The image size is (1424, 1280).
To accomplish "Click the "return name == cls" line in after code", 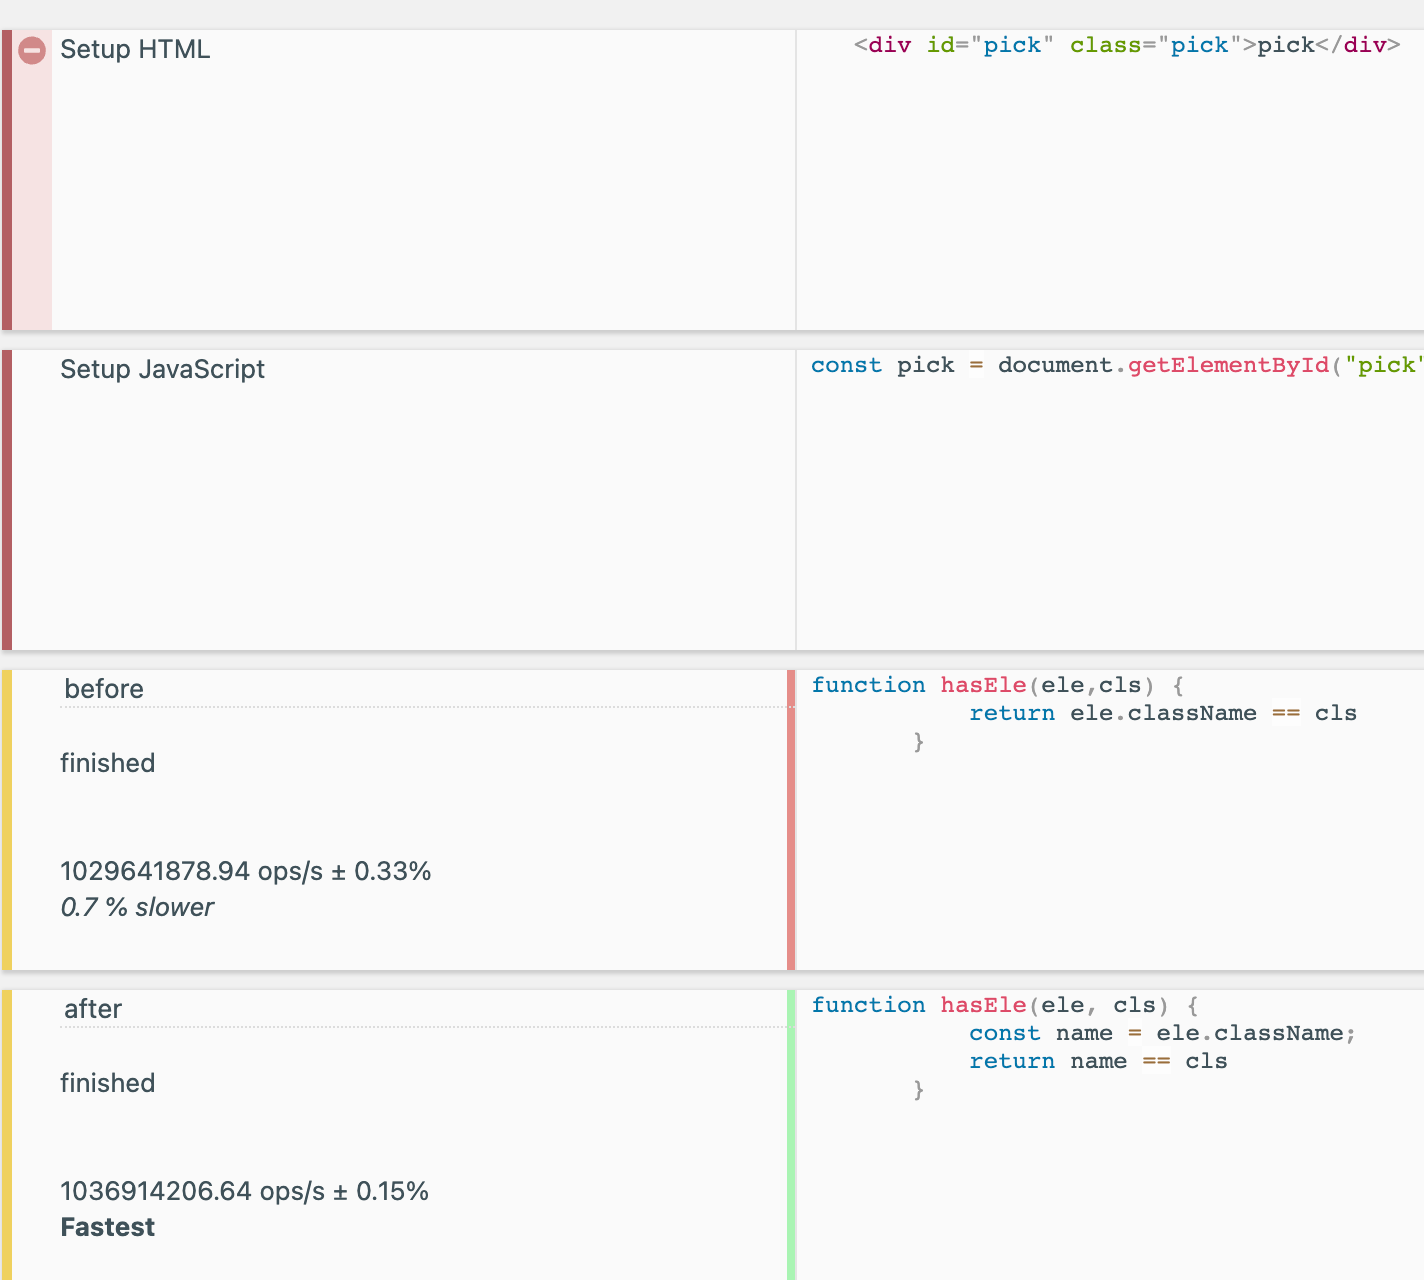I will (x=1098, y=1061).
